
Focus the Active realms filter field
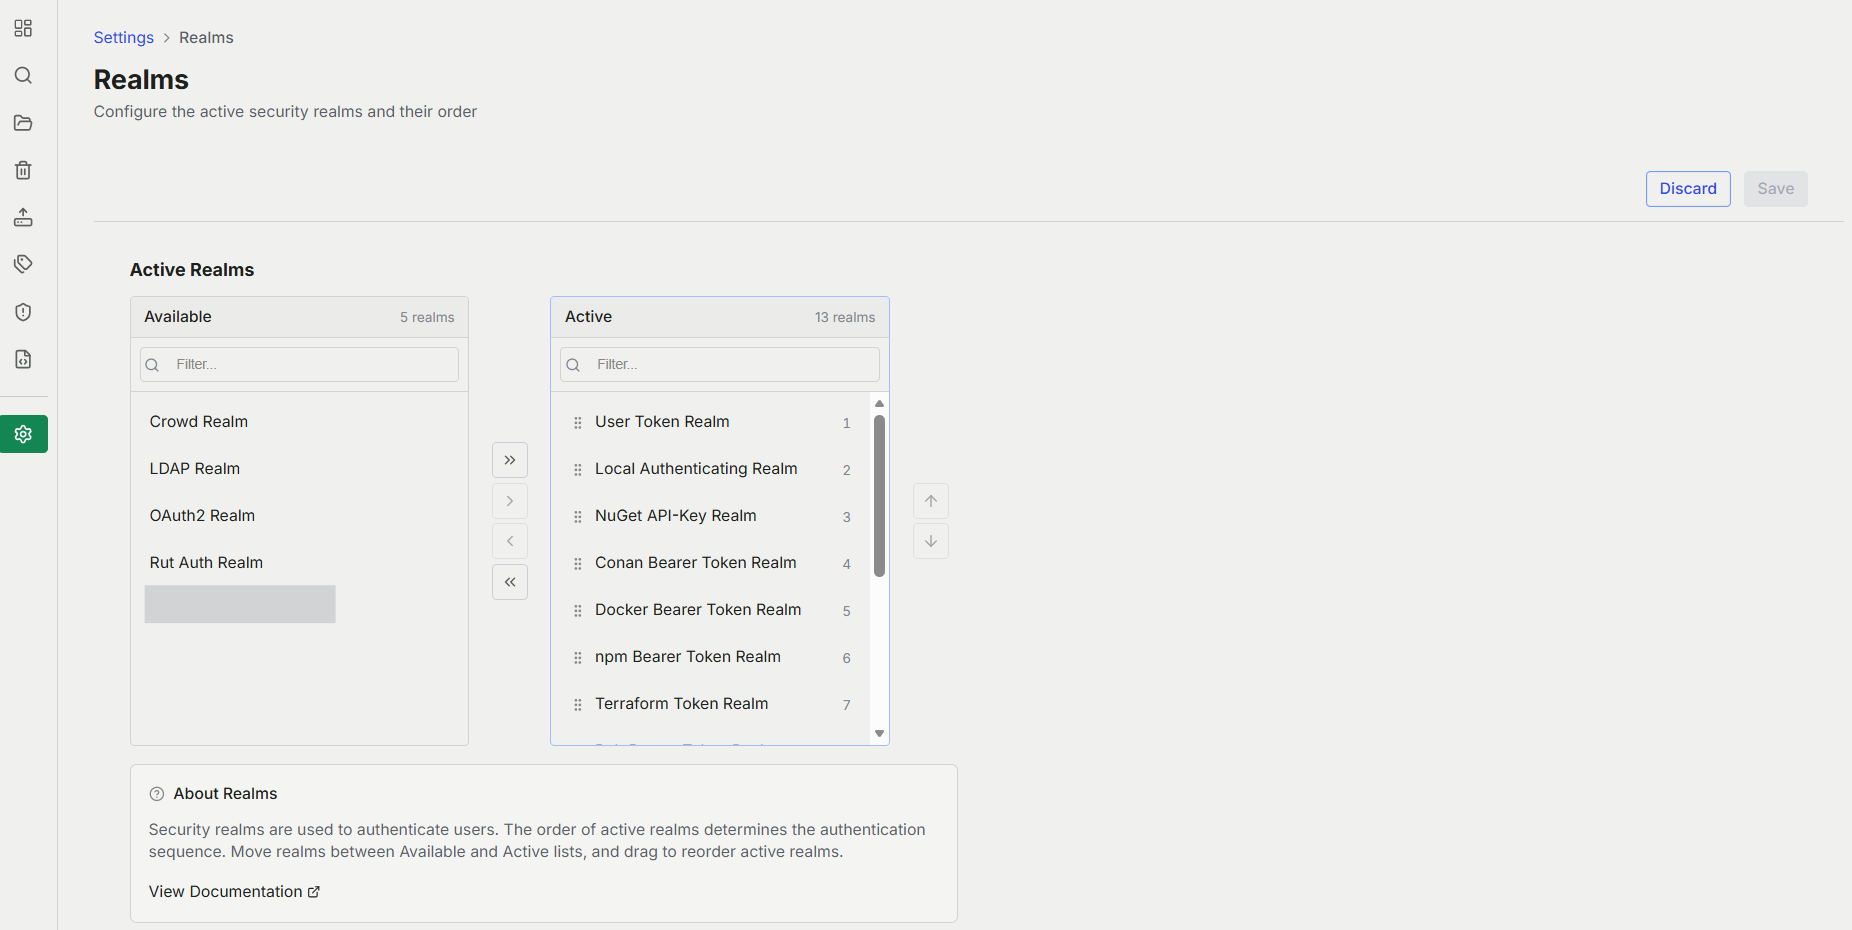click(x=720, y=364)
